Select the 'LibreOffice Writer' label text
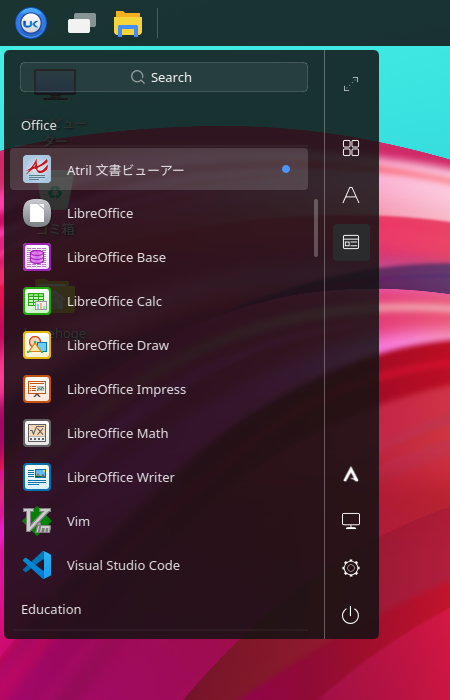This screenshot has height=700, width=450. (121, 477)
